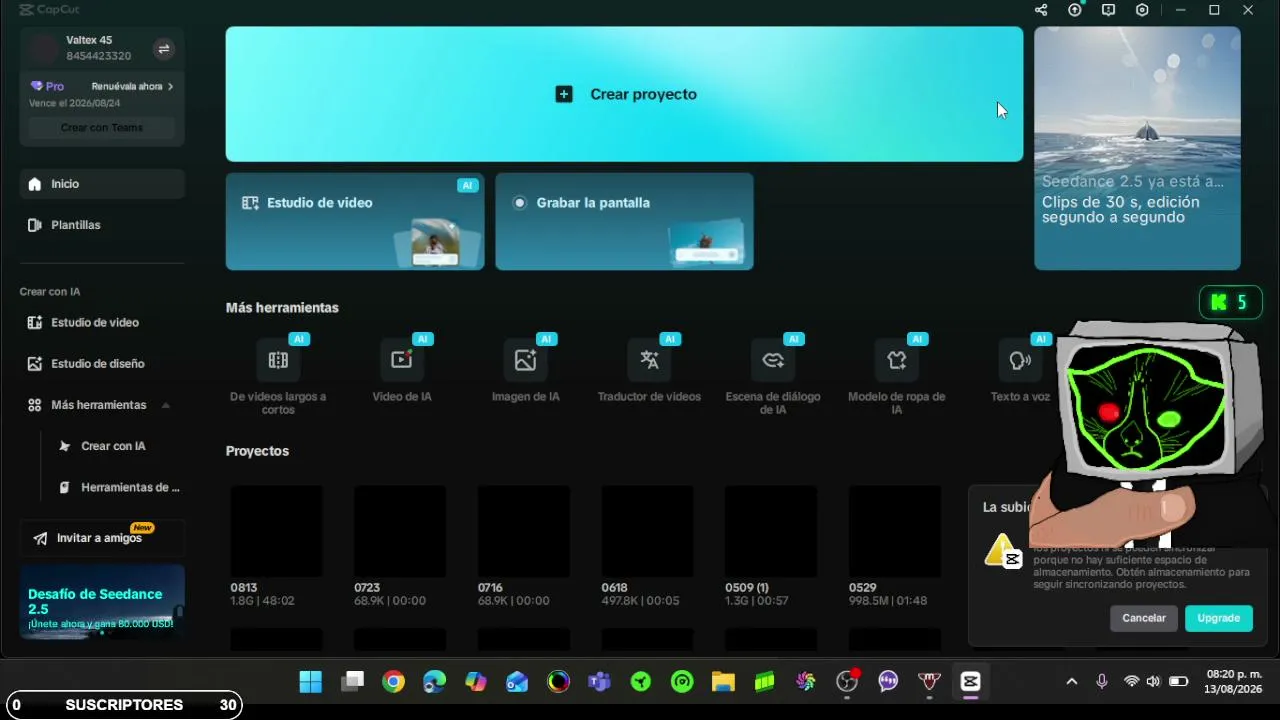The height and width of the screenshot is (720, 1280).
Task: Click the volume icon in system tray
Action: pyautogui.click(x=1153, y=682)
